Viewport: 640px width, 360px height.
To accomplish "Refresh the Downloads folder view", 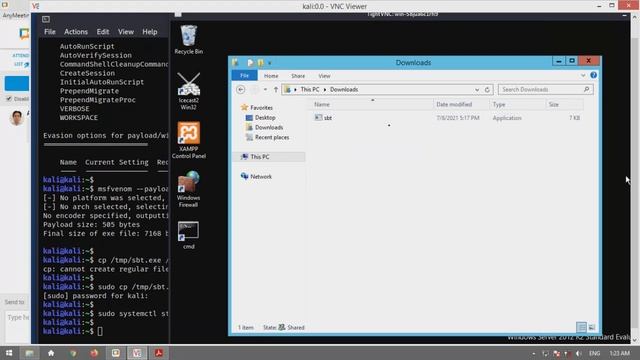I will click(x=487, y=89).
